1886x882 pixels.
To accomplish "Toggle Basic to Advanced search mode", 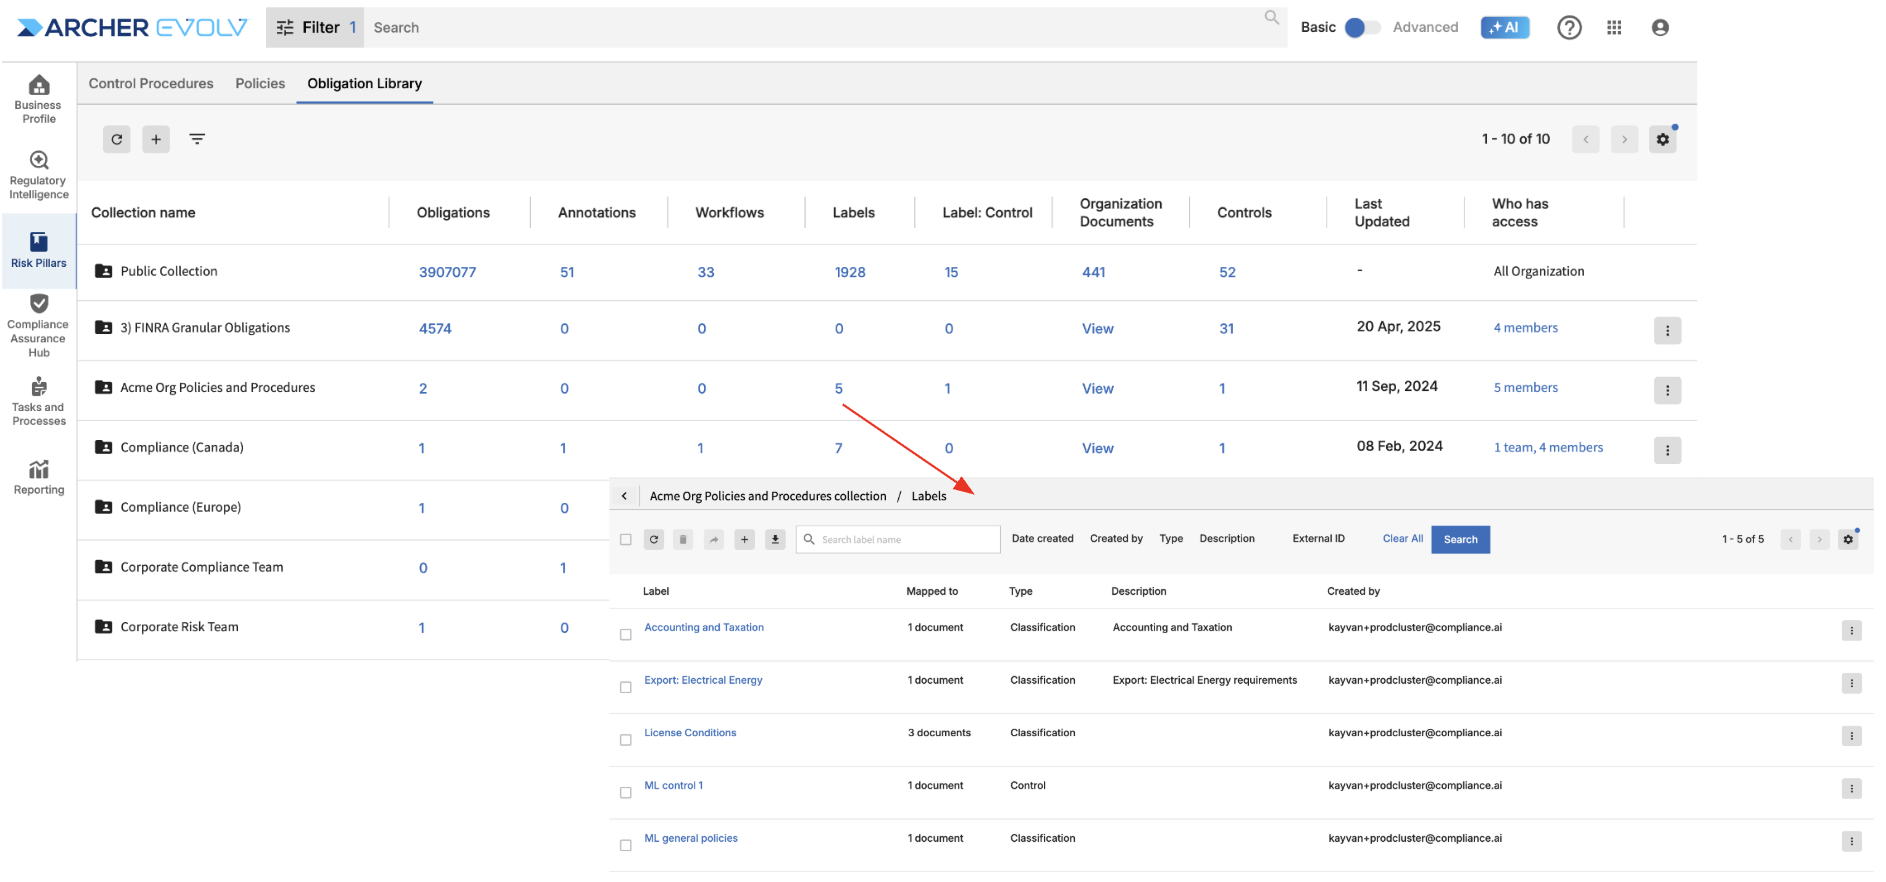I will (x=1362, y=28).
